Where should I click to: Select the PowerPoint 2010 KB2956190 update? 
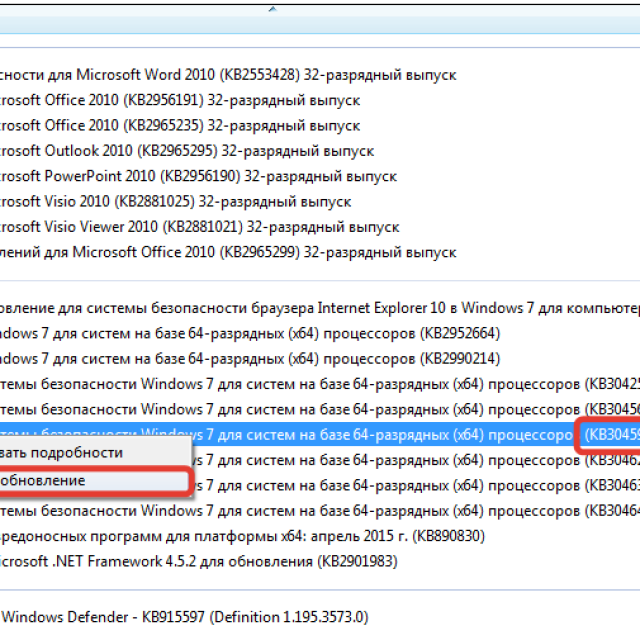tap(198, 176)
